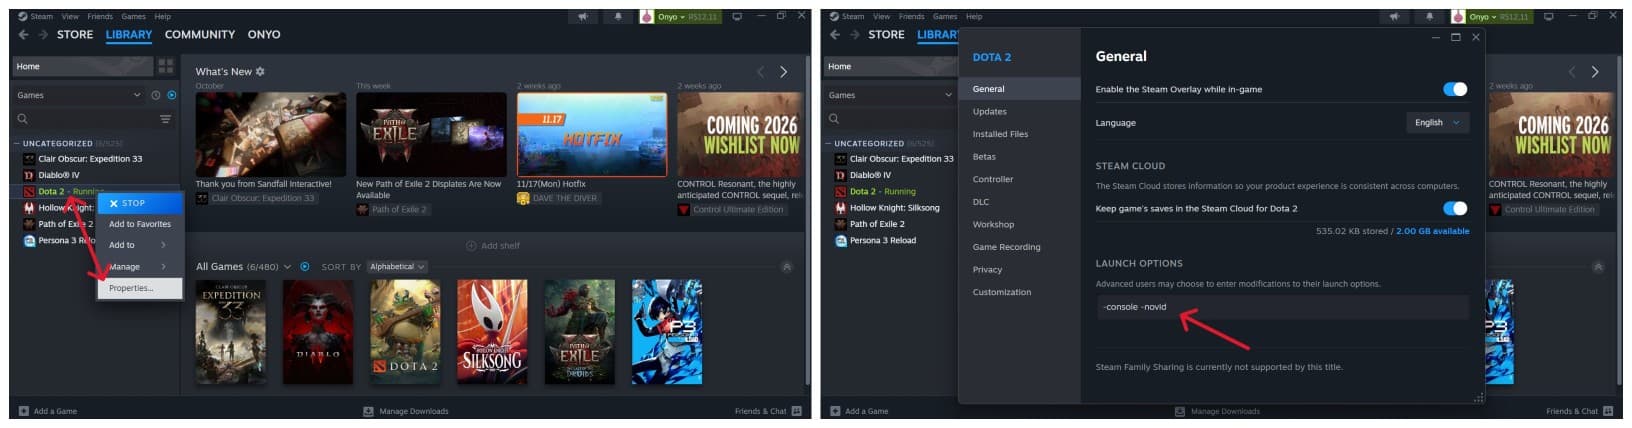Expand Manage submenu in context menu
Screen dimensions: 1632x428
(140, 267)
